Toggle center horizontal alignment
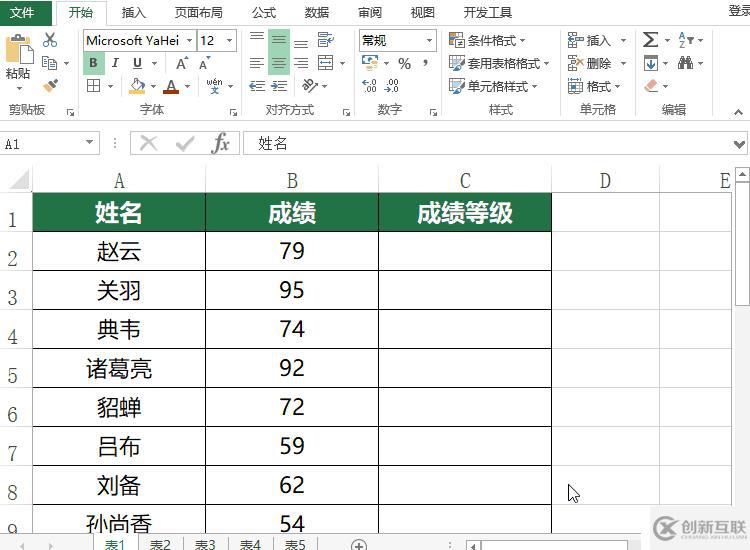750x550 pixels. [x=279, y=63]
